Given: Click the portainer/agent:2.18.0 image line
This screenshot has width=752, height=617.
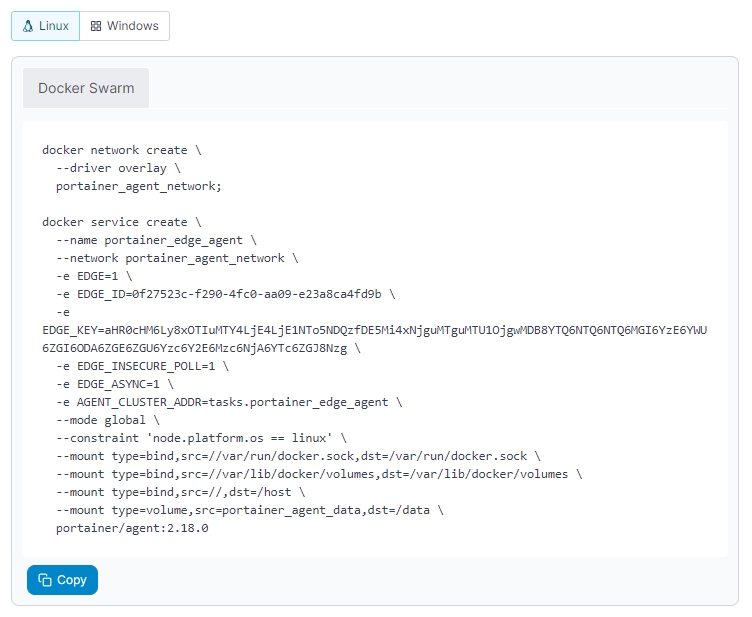Looking at the screenshot, I should pos(132,528).
